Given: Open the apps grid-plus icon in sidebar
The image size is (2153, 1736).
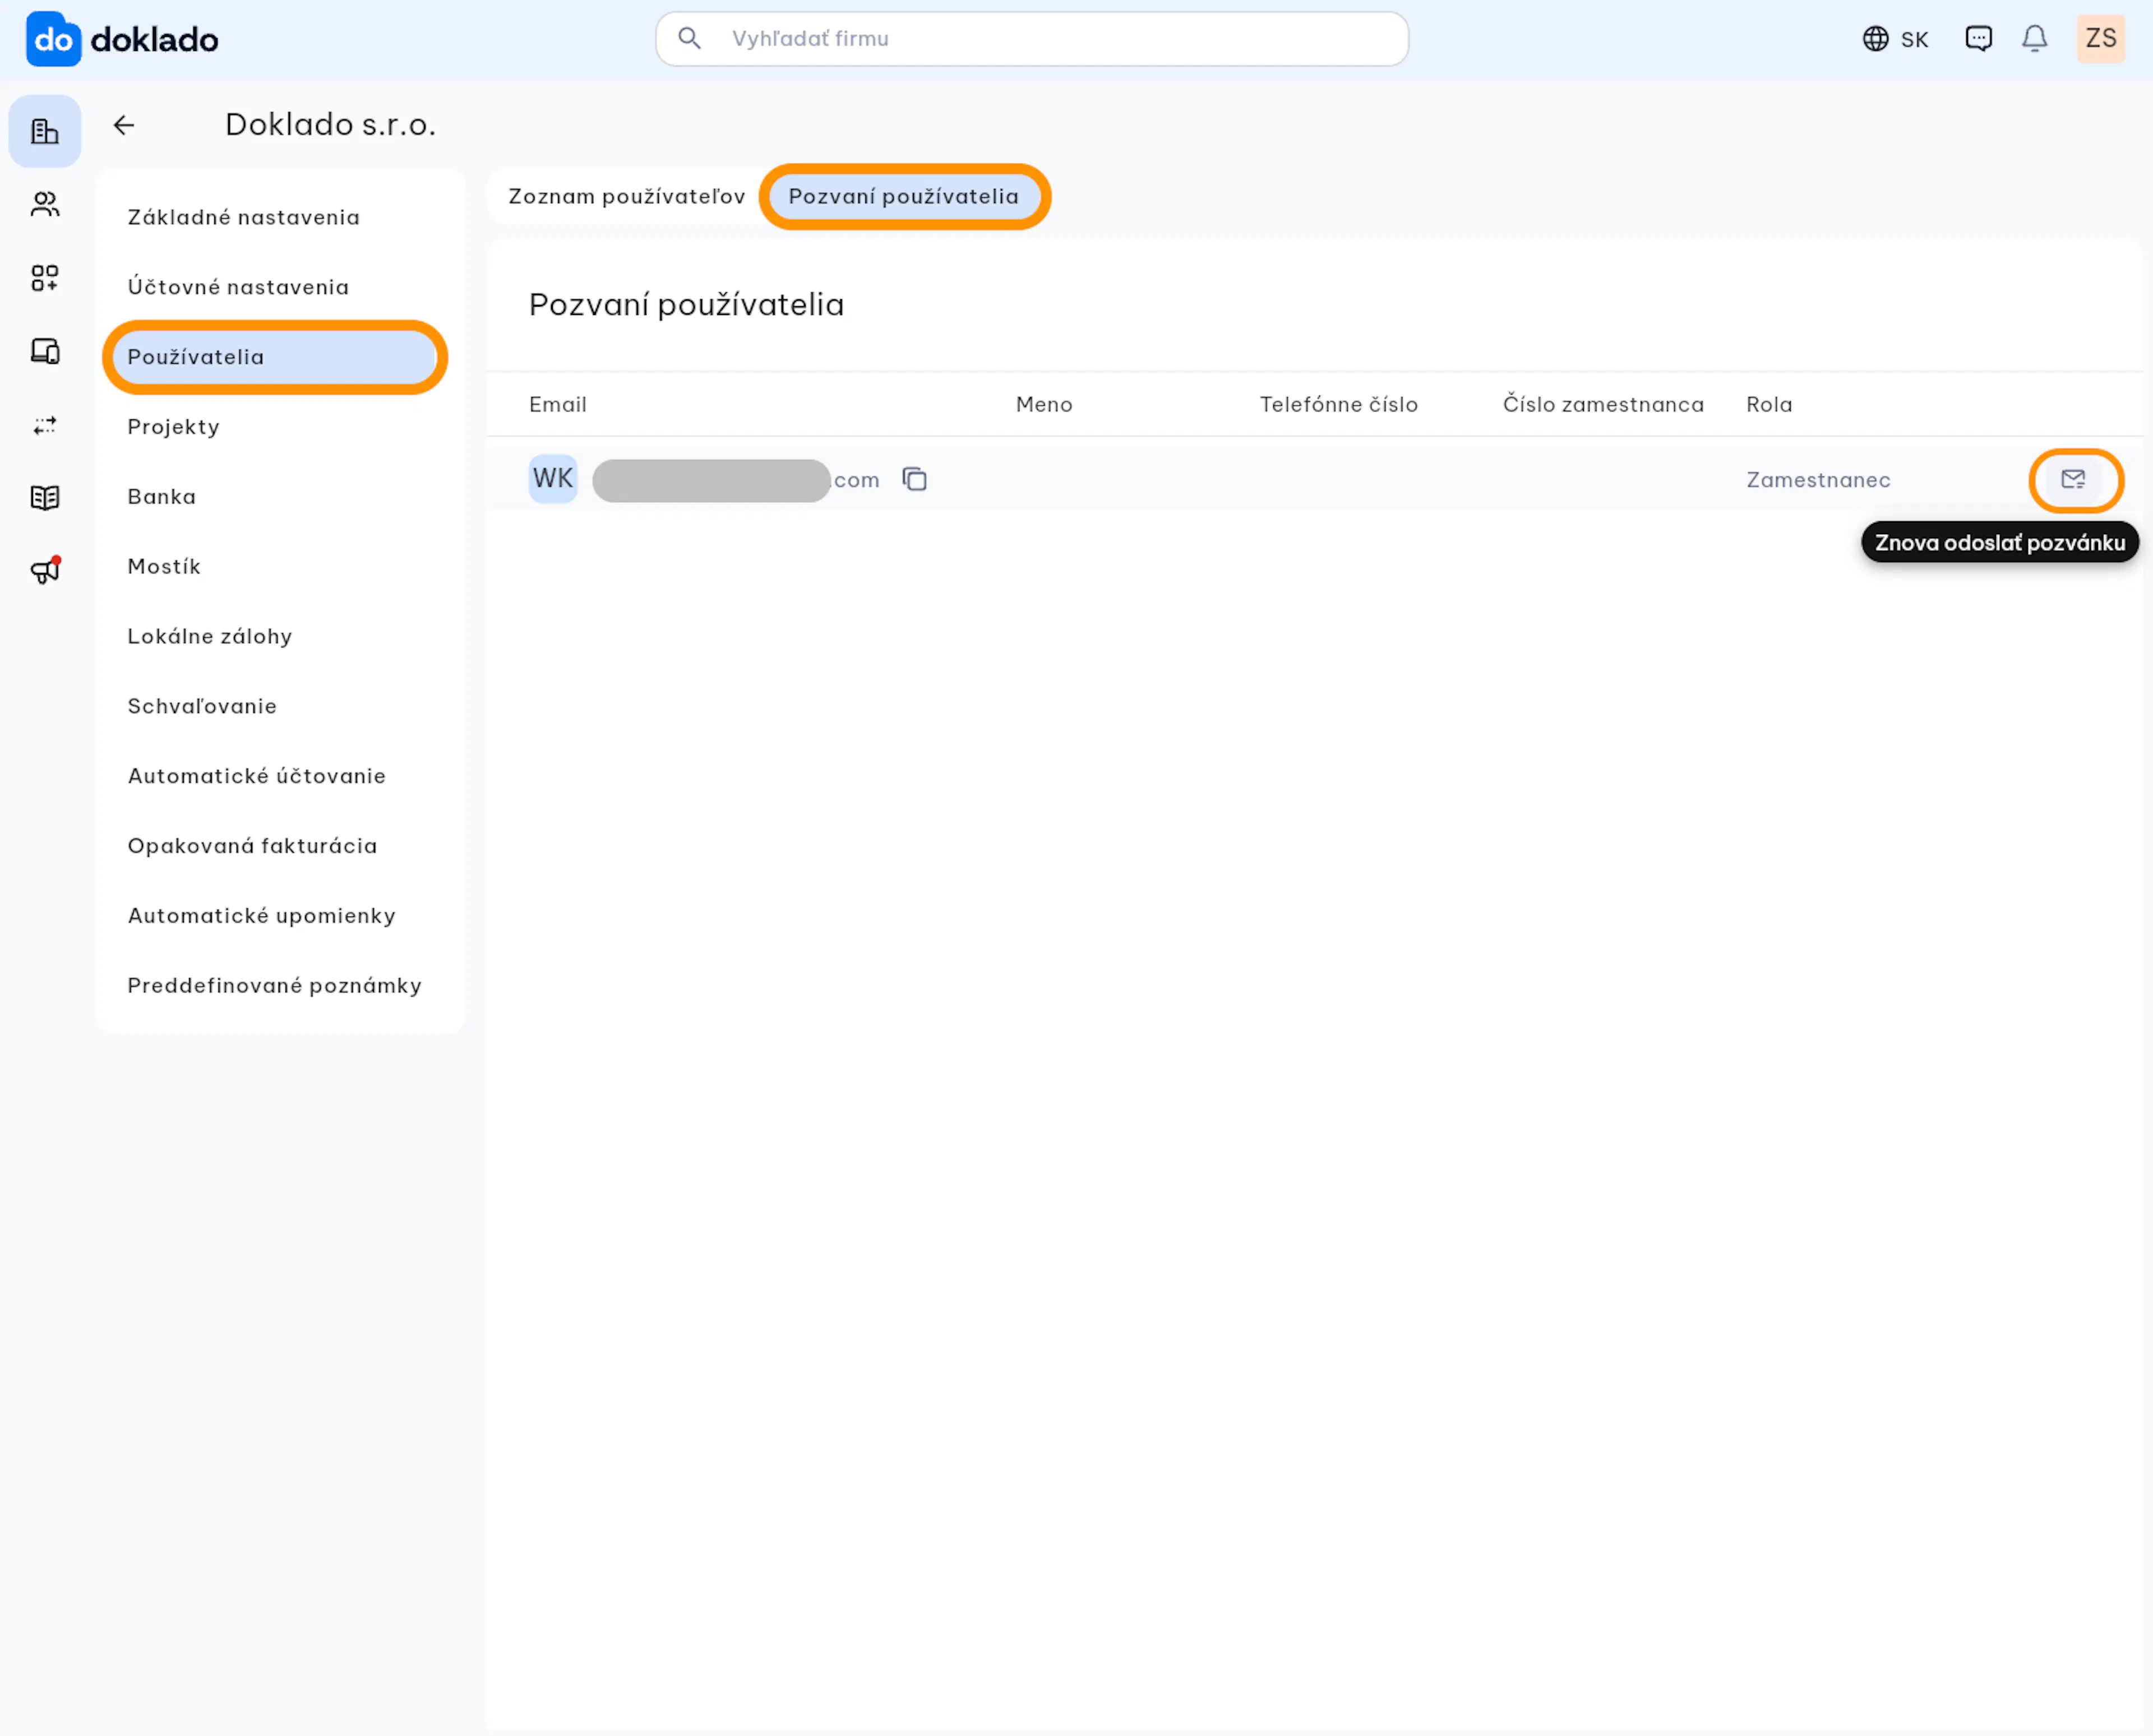Looking at the screenshot, I should (x=45, y=277).
